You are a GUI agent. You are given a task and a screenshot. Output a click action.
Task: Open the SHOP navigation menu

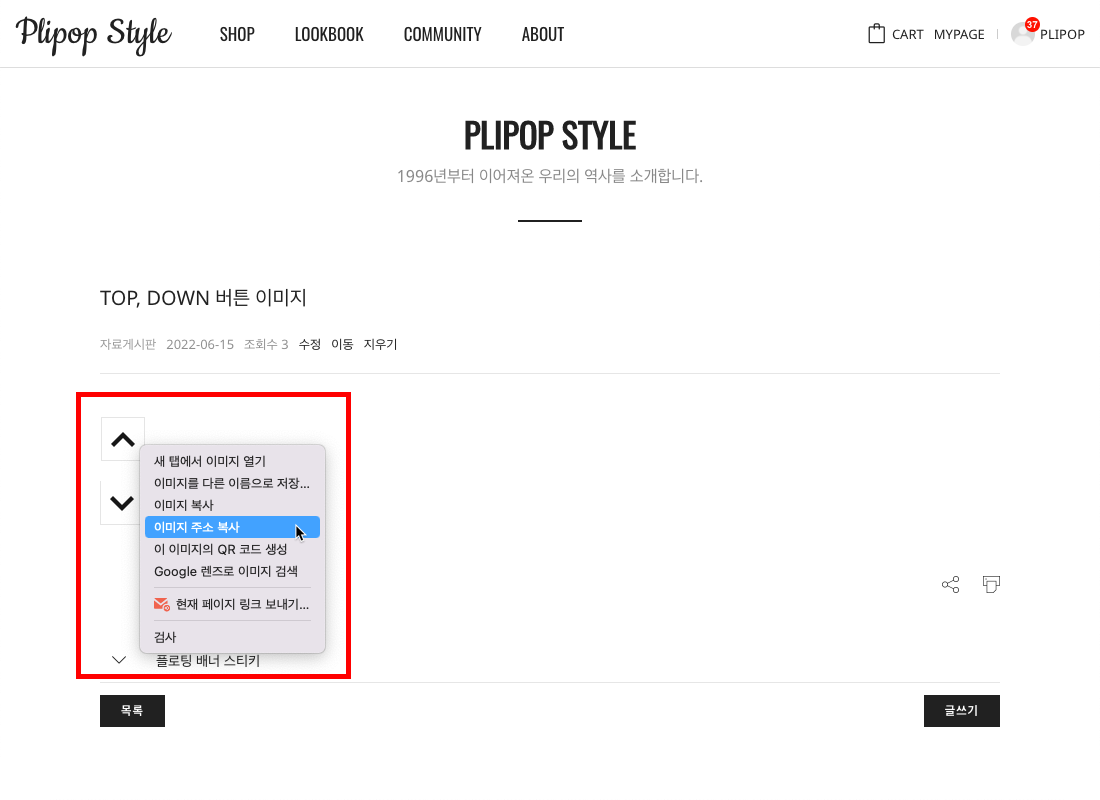237,34
